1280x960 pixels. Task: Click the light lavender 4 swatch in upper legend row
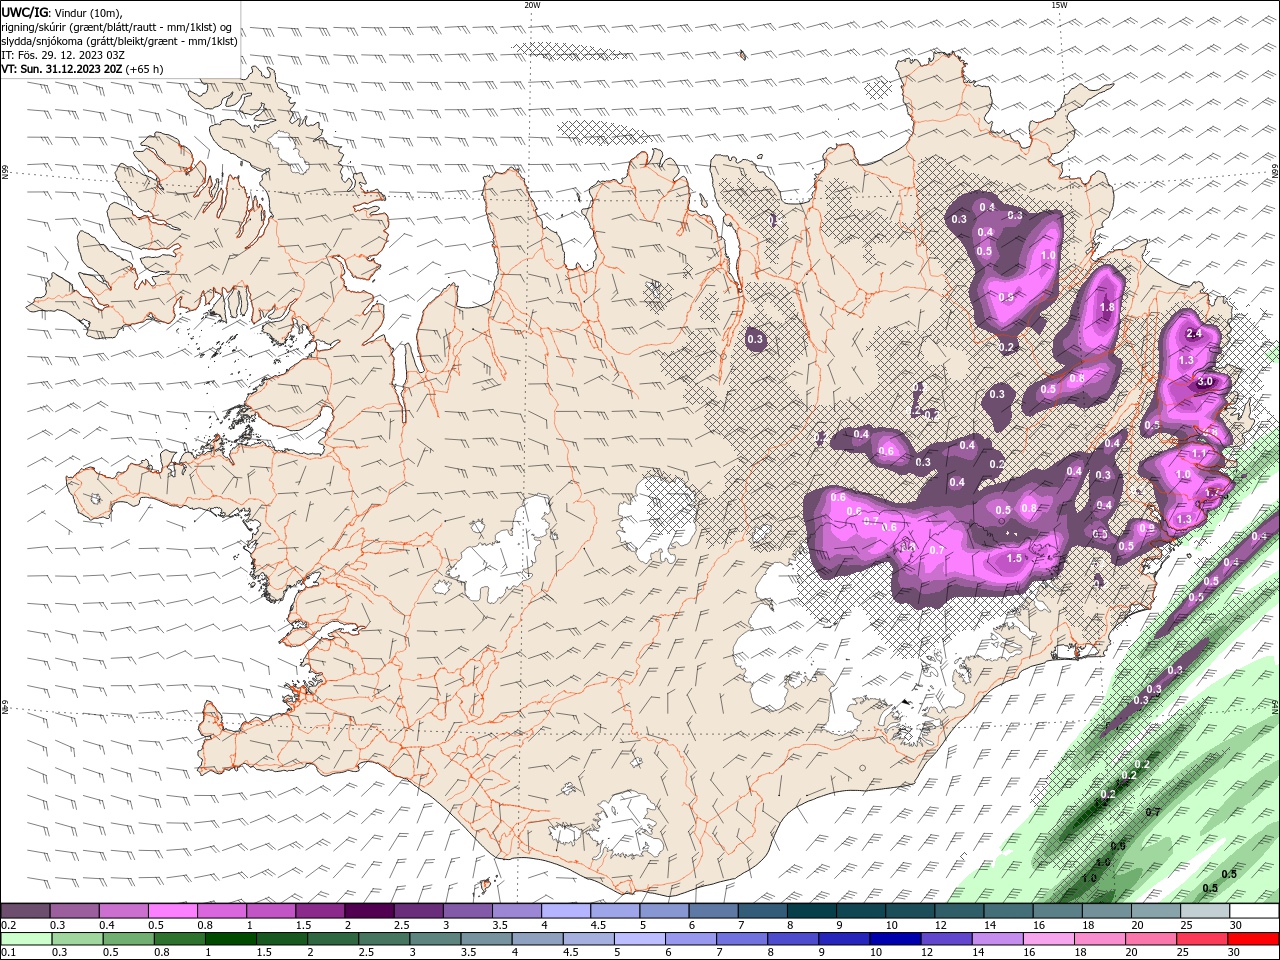(x=566, y=911)
